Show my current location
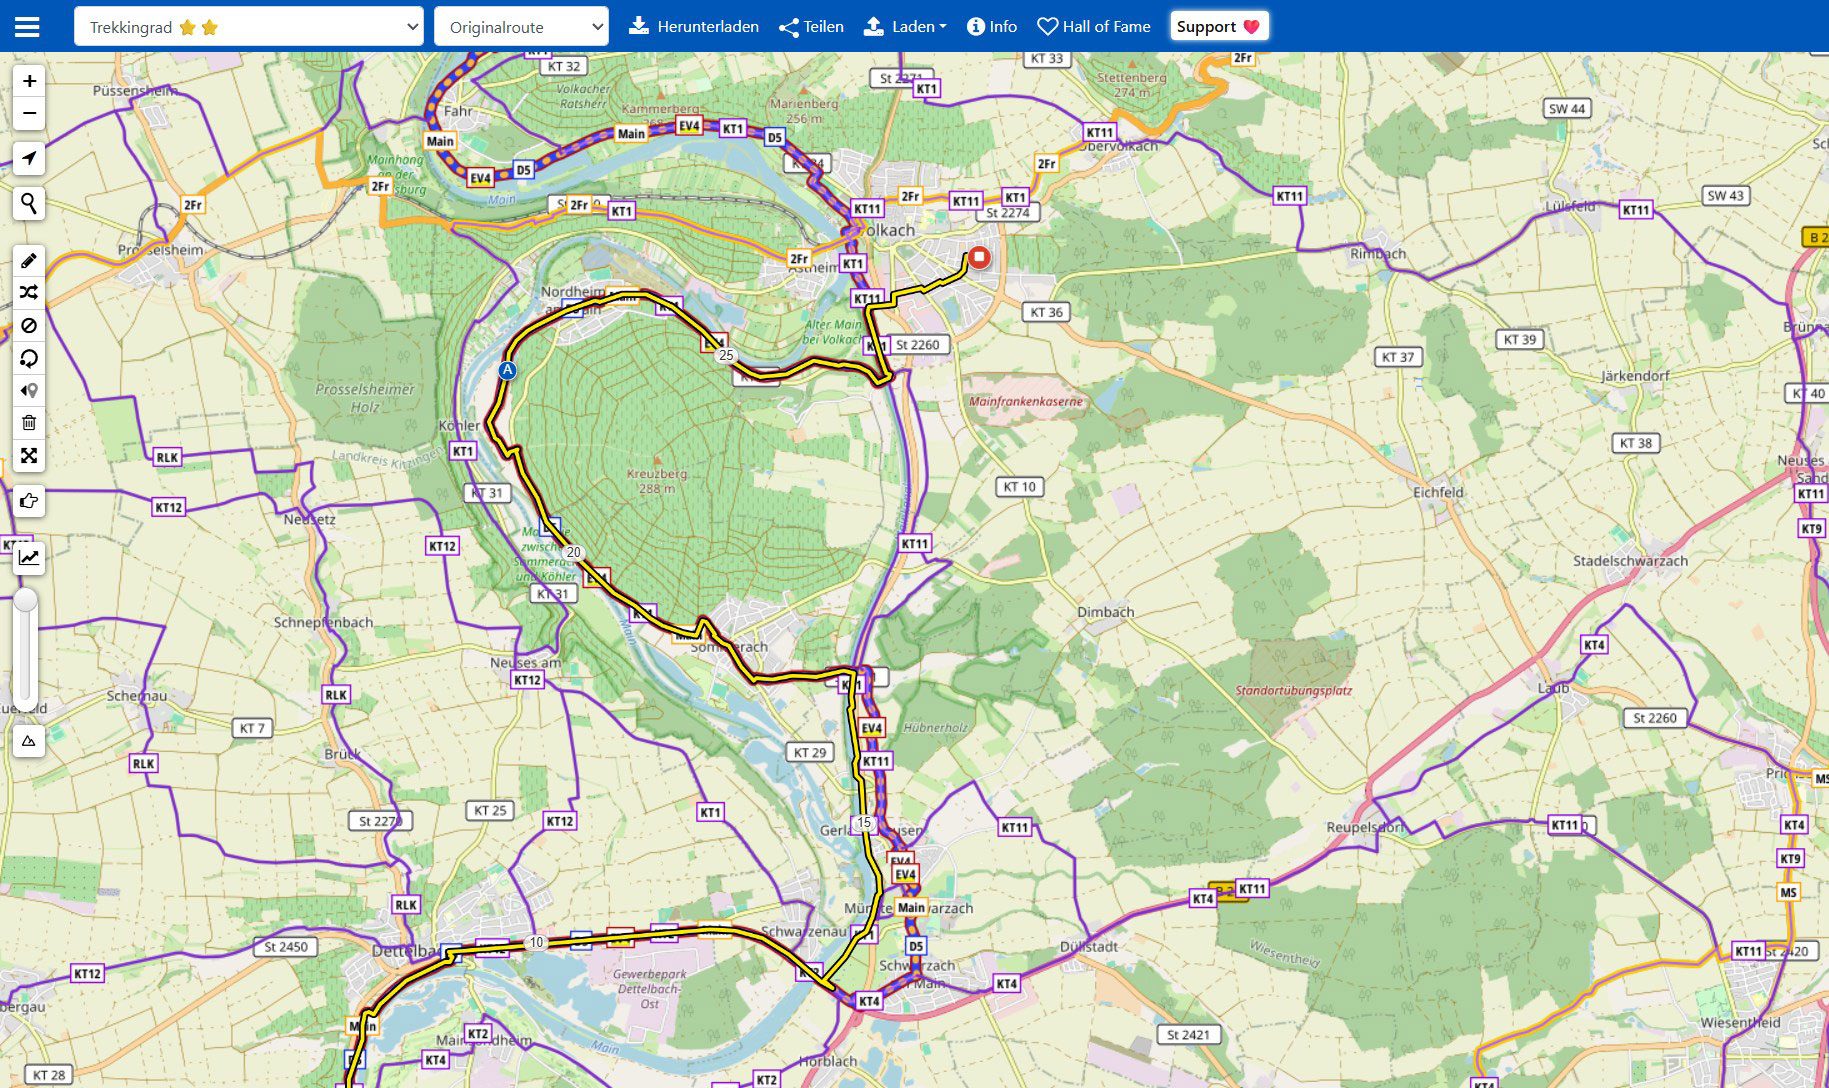 click(x=29, y=158)
